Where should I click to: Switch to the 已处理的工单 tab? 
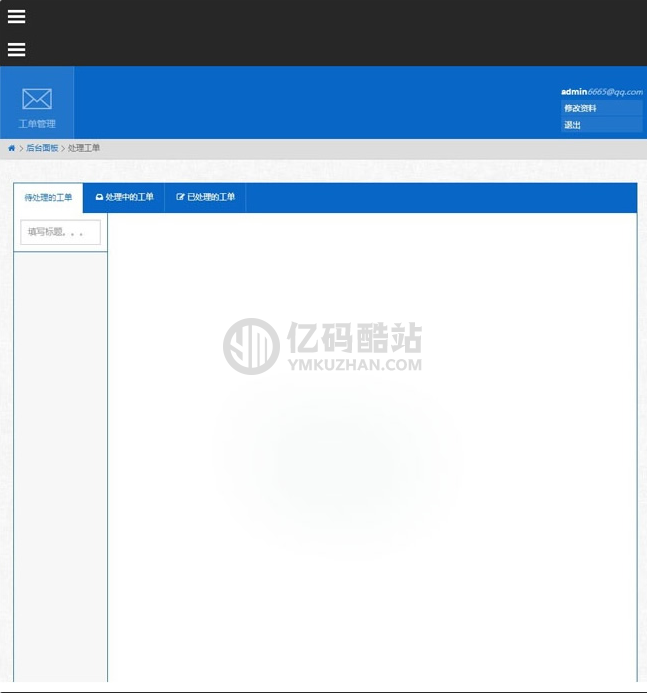pos(205,197)
